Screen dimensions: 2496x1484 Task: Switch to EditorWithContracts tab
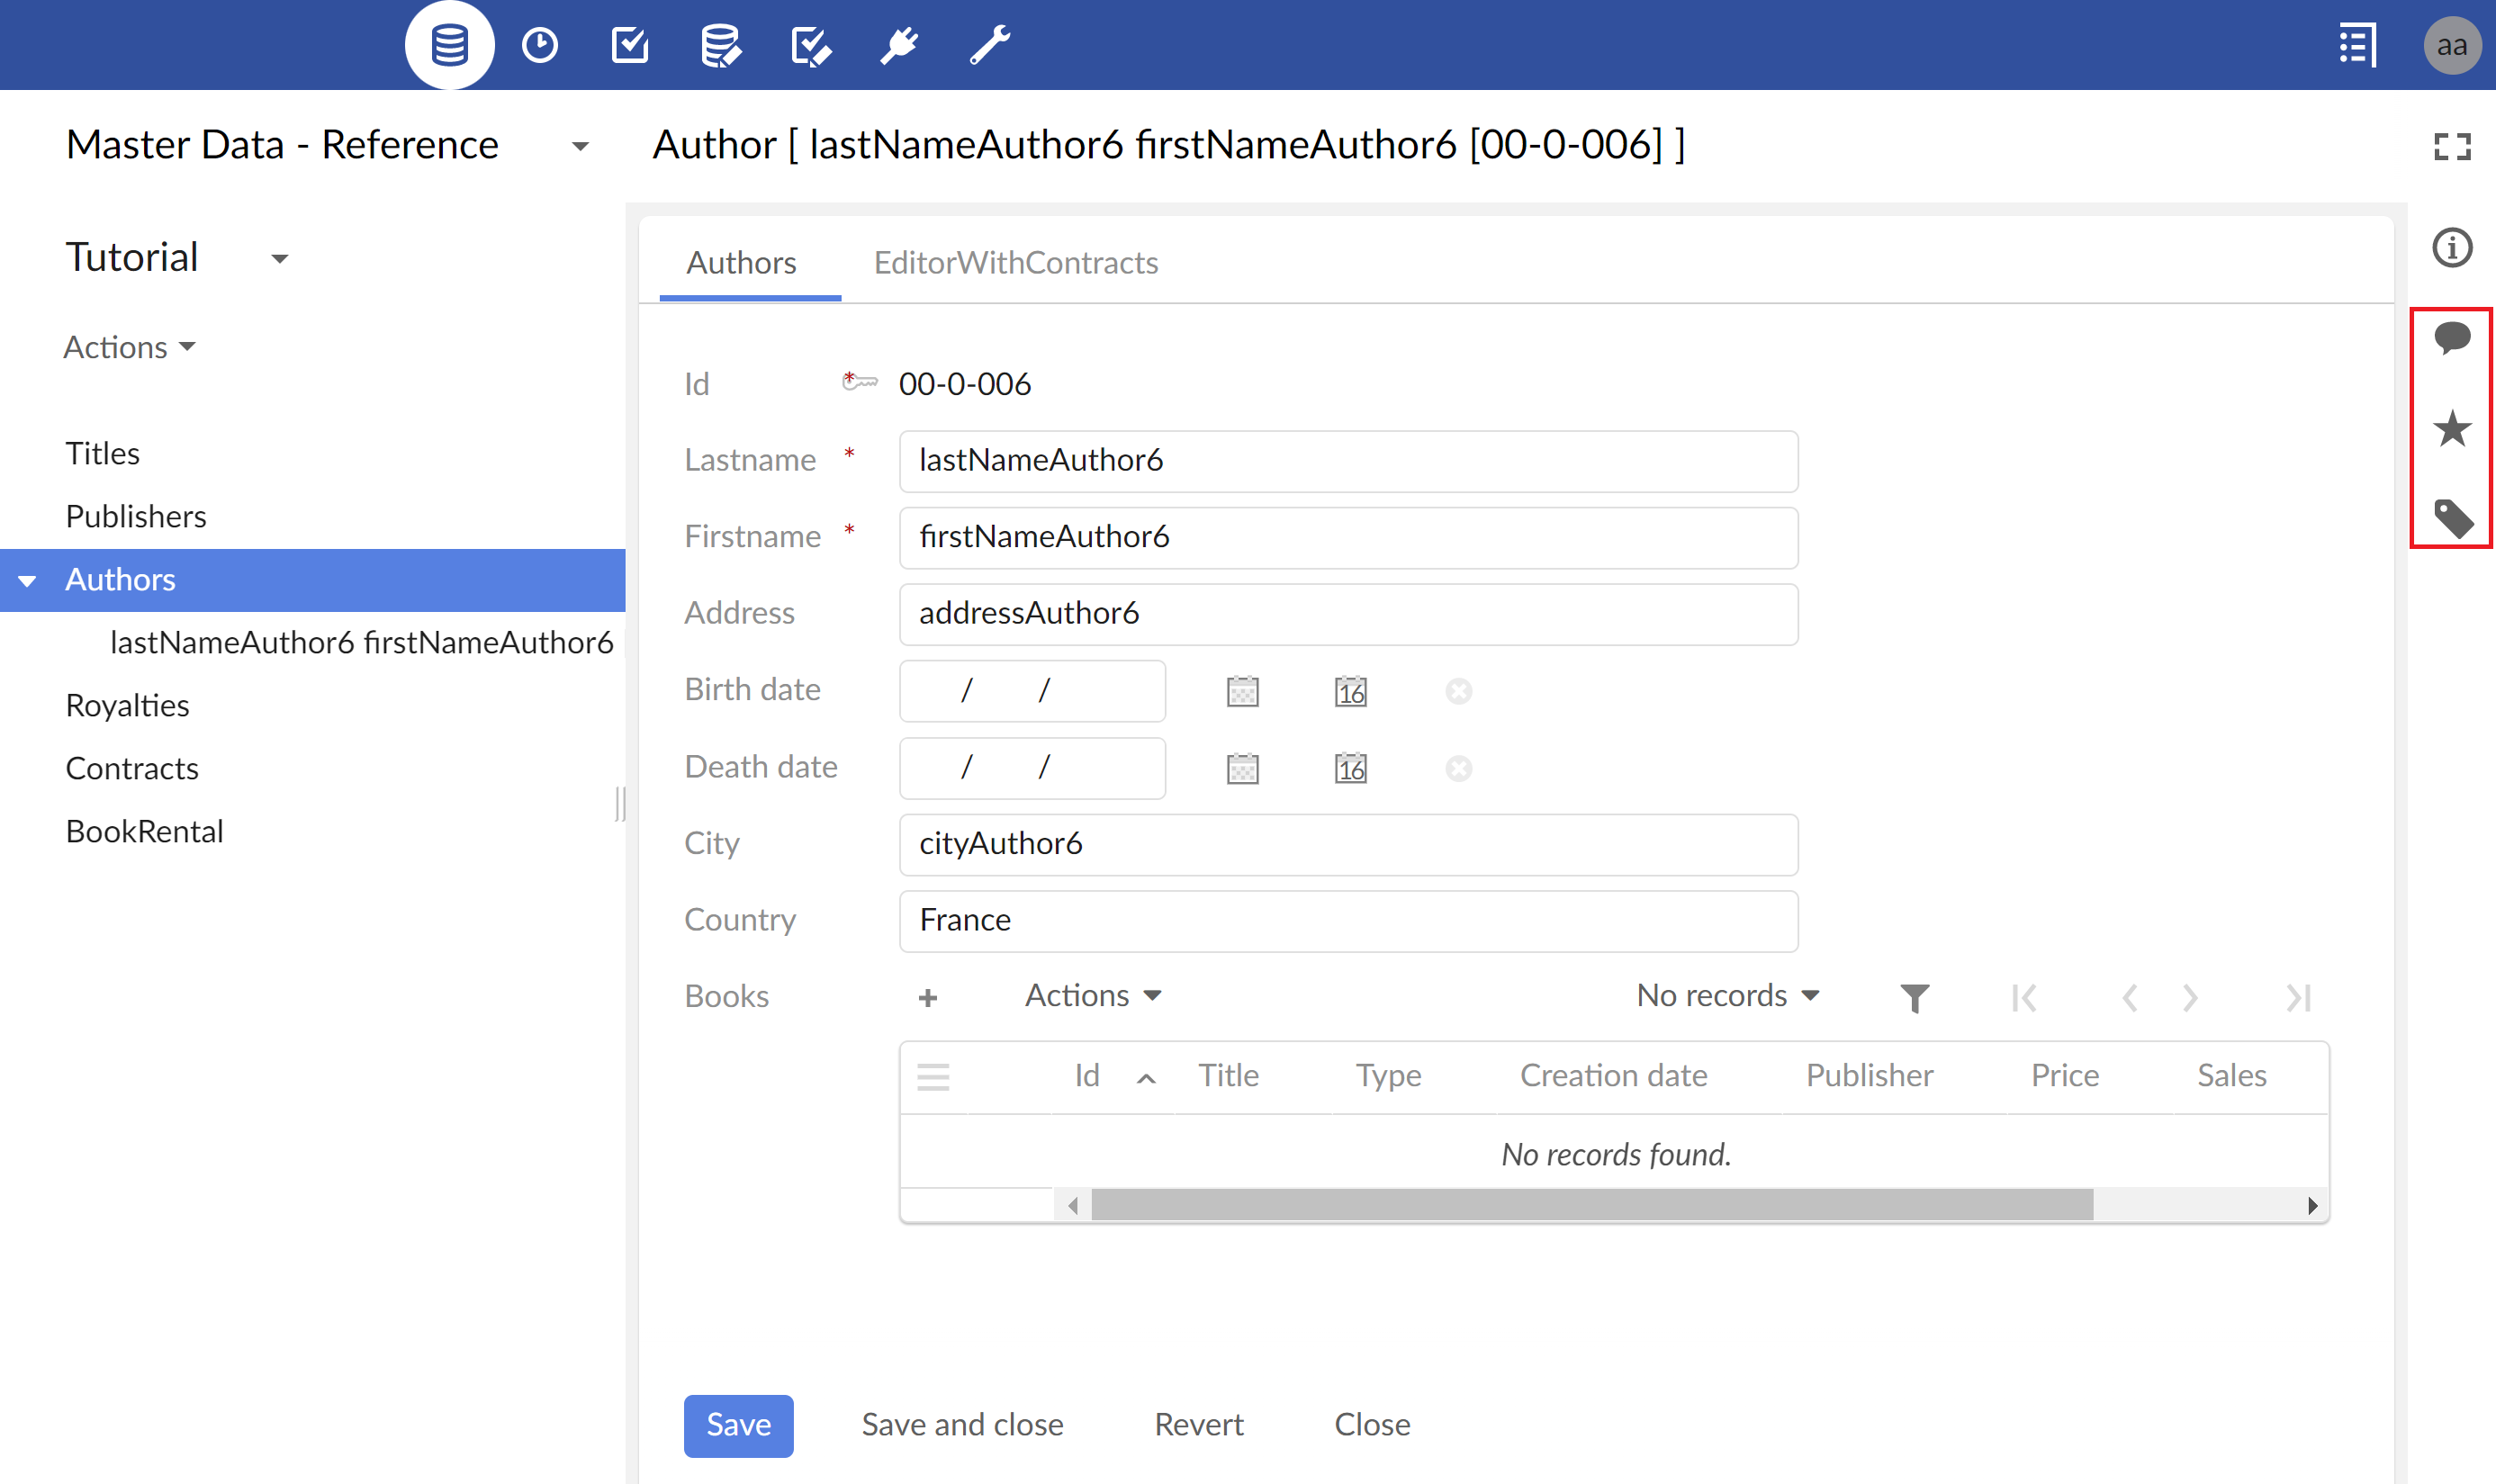click(x=1015, y=262)
